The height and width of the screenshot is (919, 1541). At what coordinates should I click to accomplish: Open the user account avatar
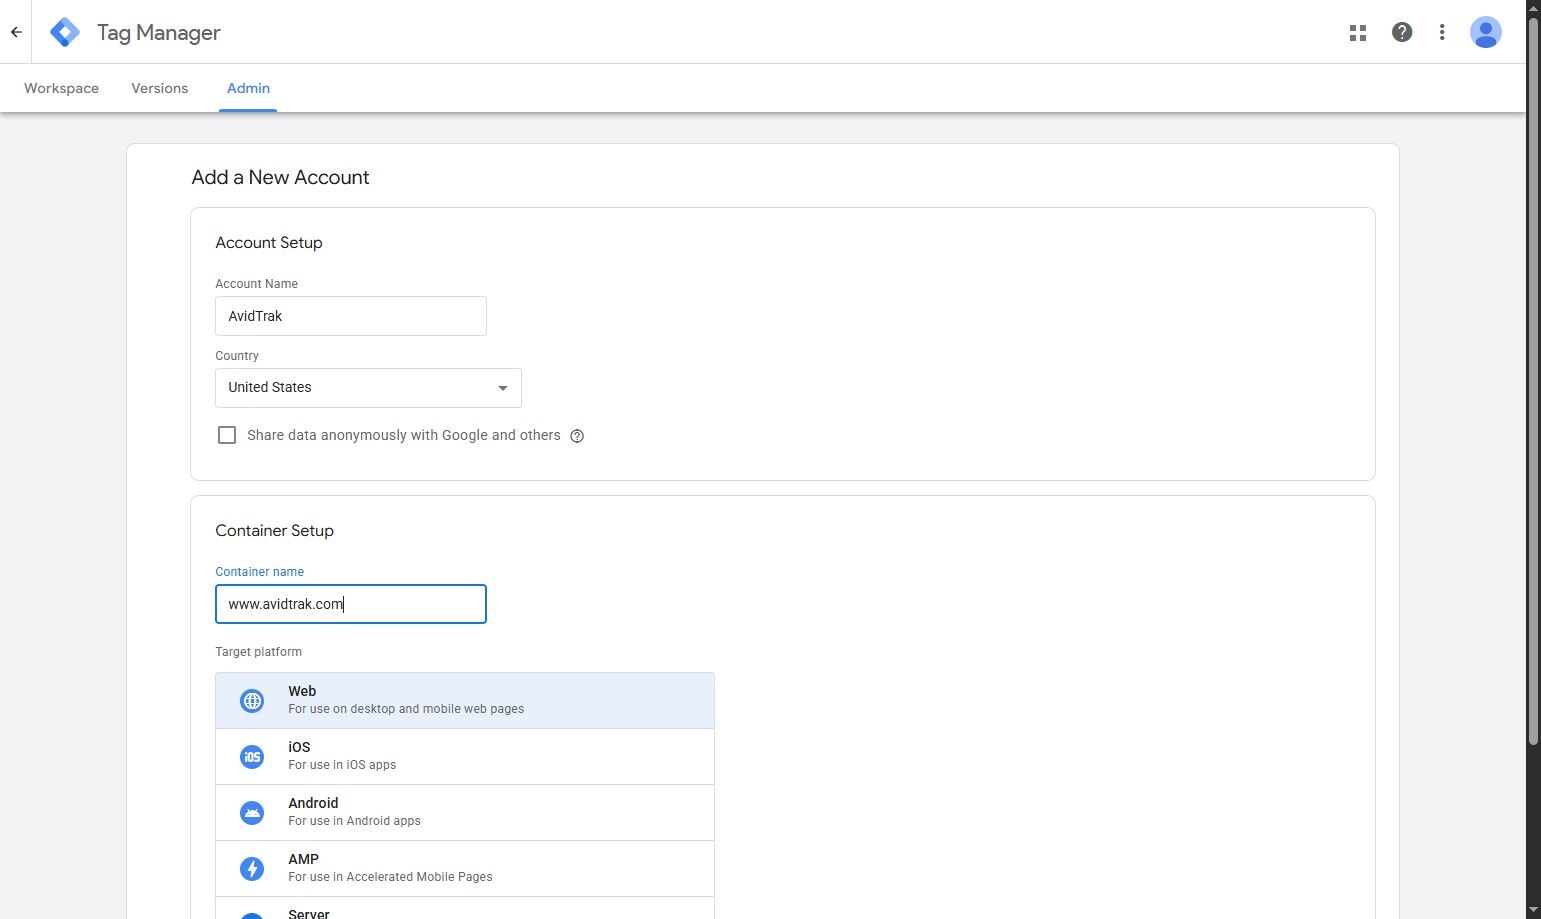(1485, 32)
